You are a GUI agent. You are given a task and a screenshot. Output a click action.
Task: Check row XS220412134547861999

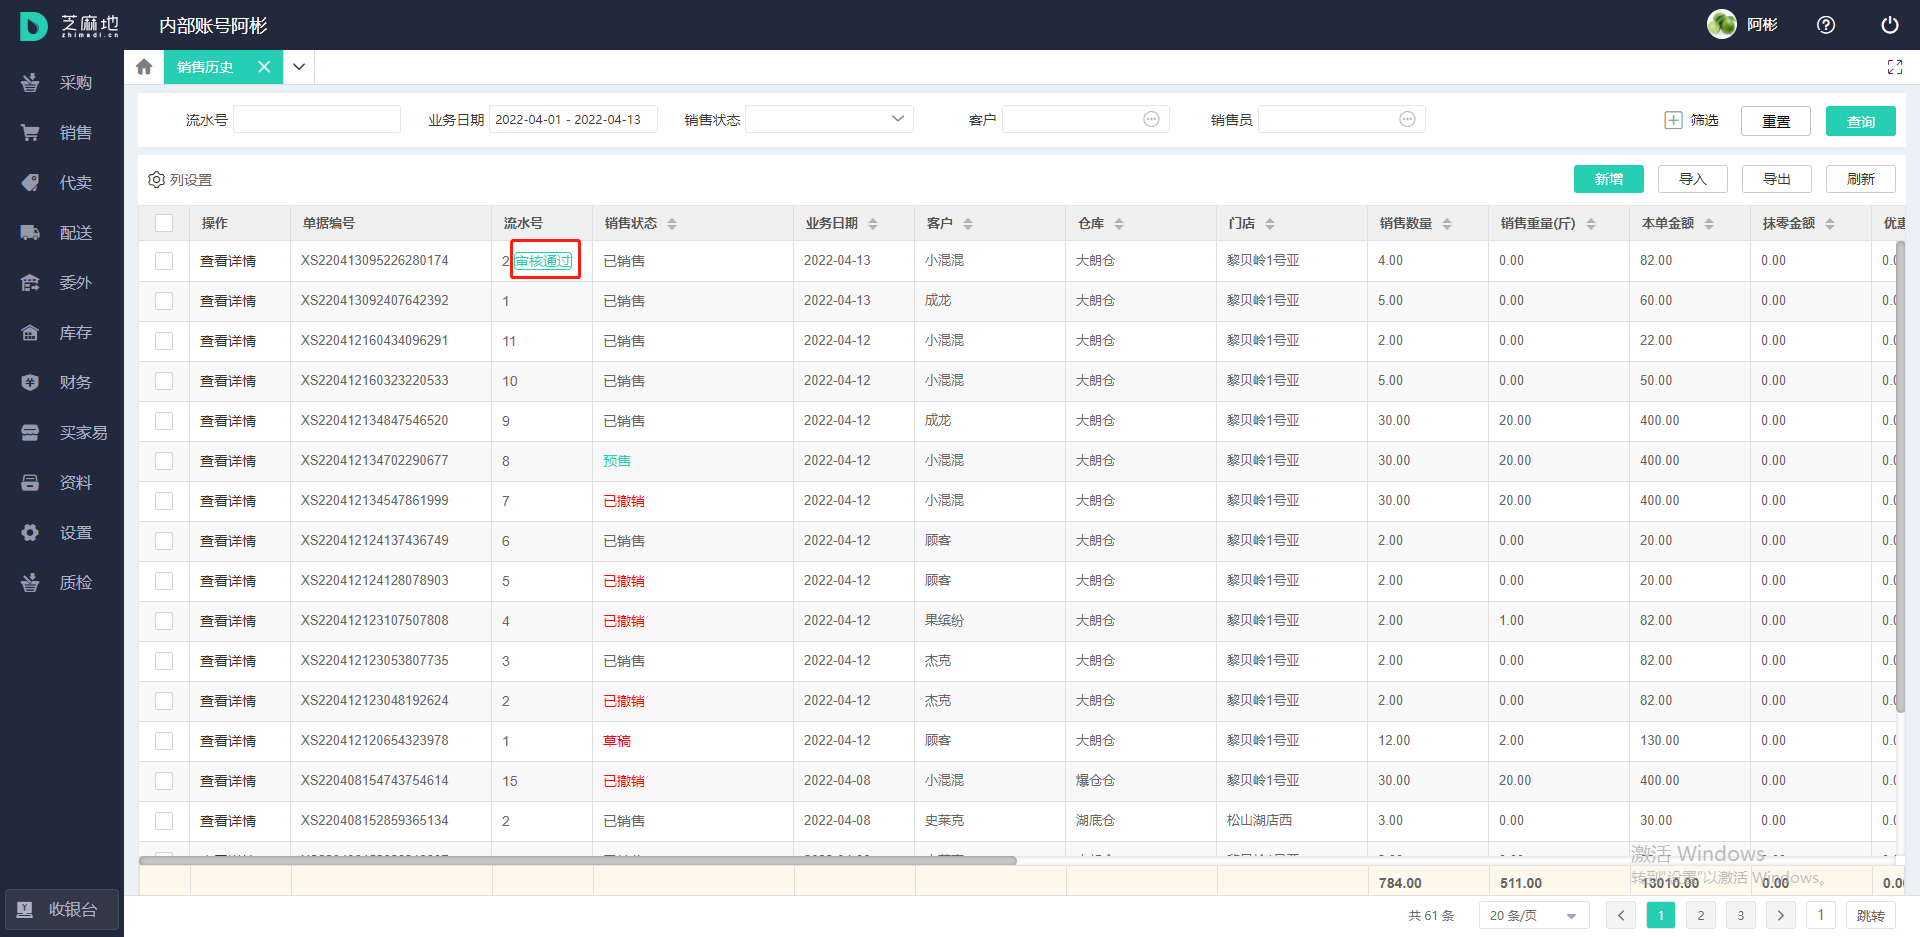(x=164, y=501)
